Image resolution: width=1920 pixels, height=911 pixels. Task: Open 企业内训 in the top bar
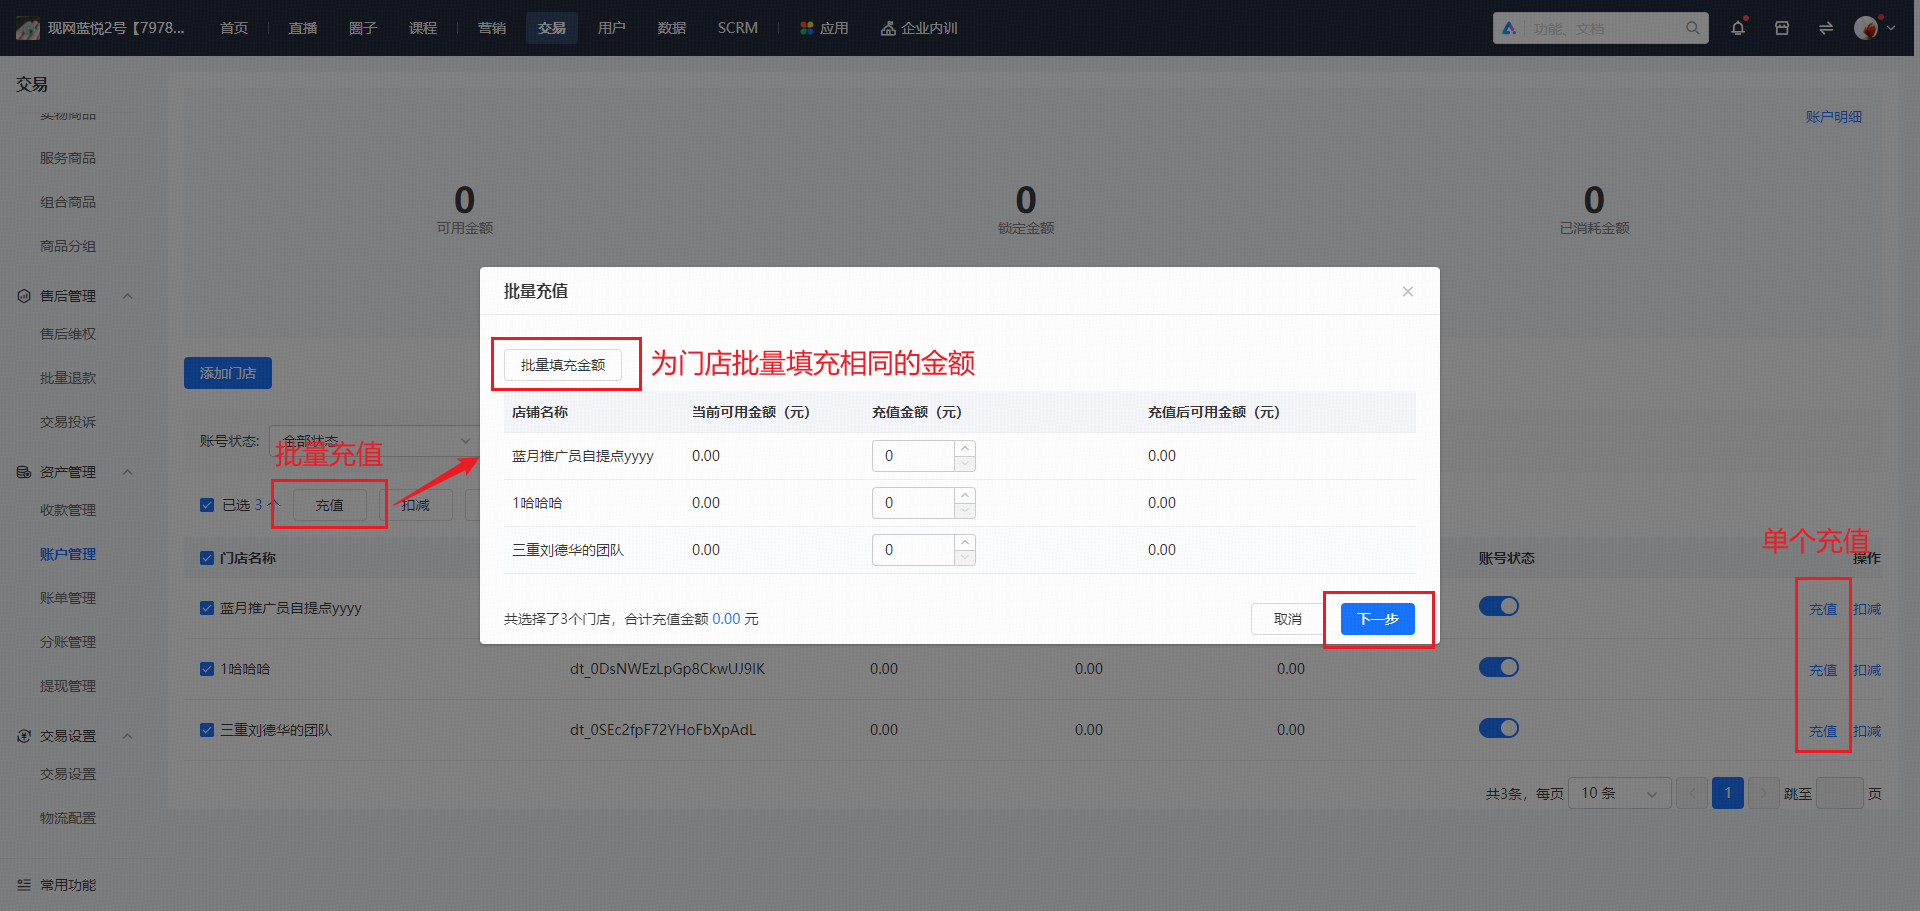point(919,28)
